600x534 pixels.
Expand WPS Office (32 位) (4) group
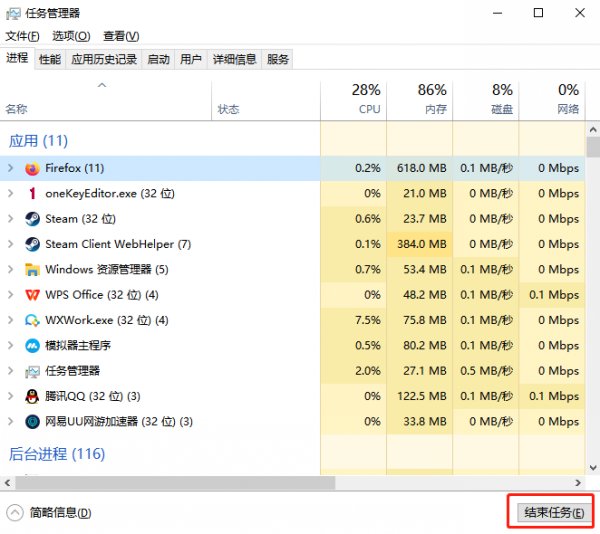11,295
